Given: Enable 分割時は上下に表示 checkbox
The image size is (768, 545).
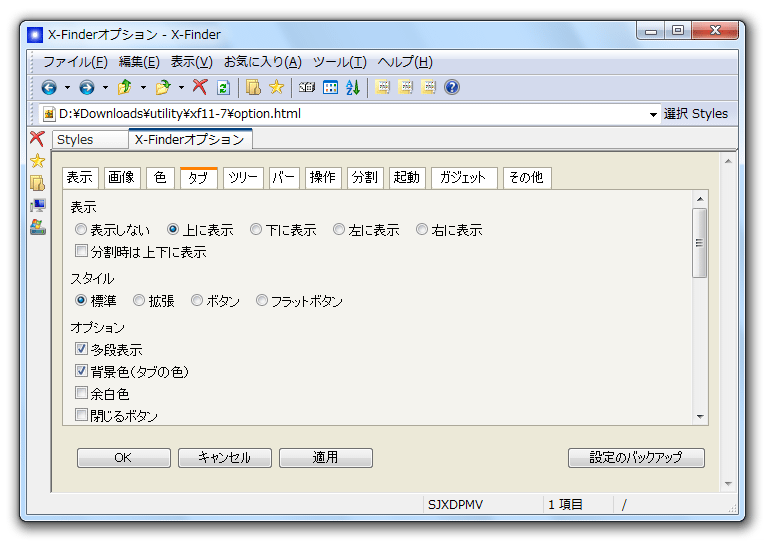Looking at the screenshot, I should (x=81, y=251).
